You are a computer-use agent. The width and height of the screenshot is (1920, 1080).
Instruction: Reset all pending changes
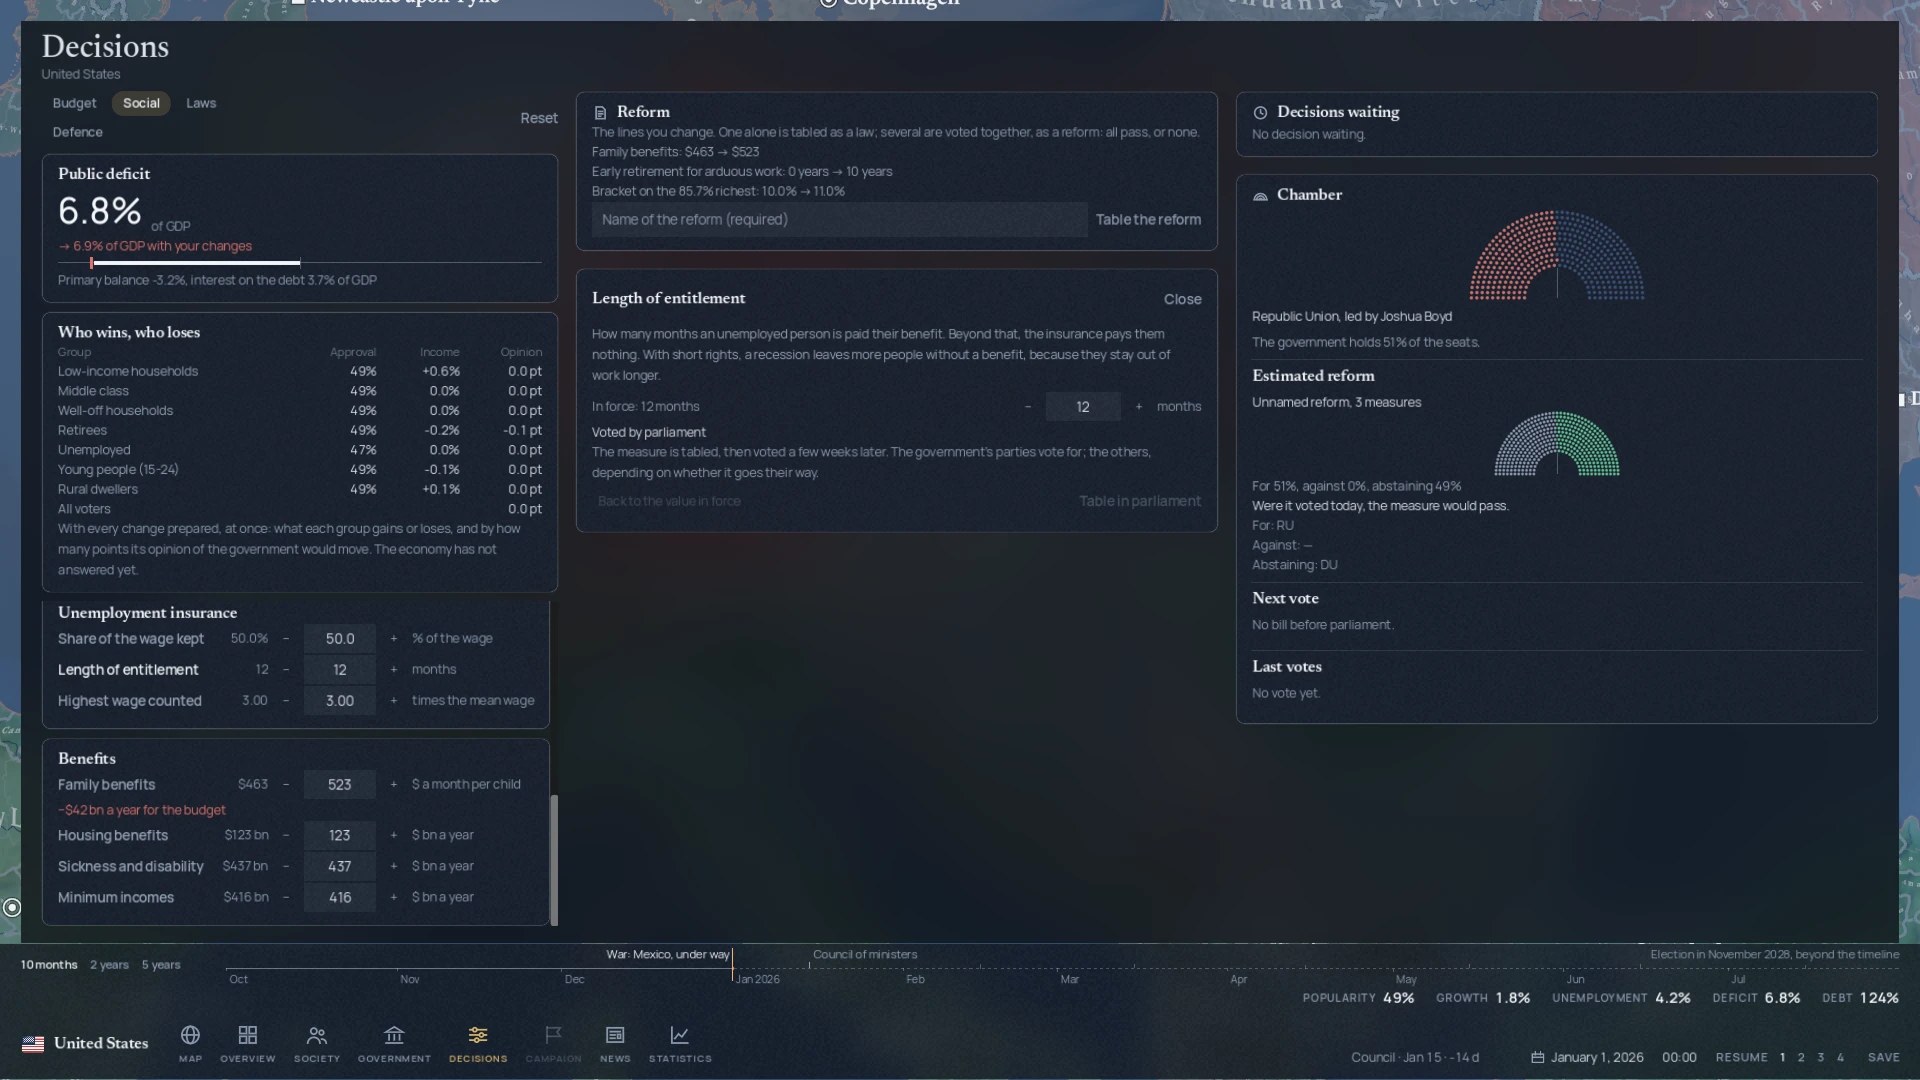coord(539,118)
